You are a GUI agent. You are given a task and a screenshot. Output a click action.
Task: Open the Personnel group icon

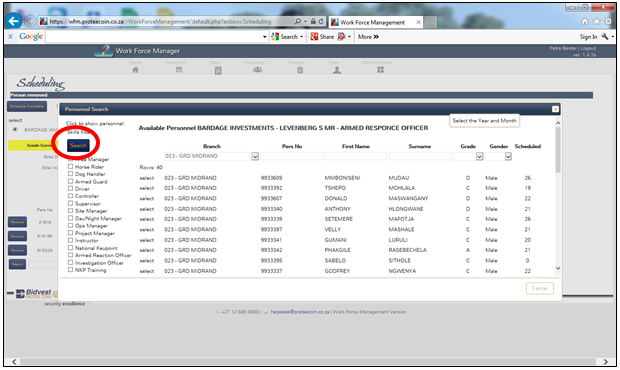(x=257, y=70)
